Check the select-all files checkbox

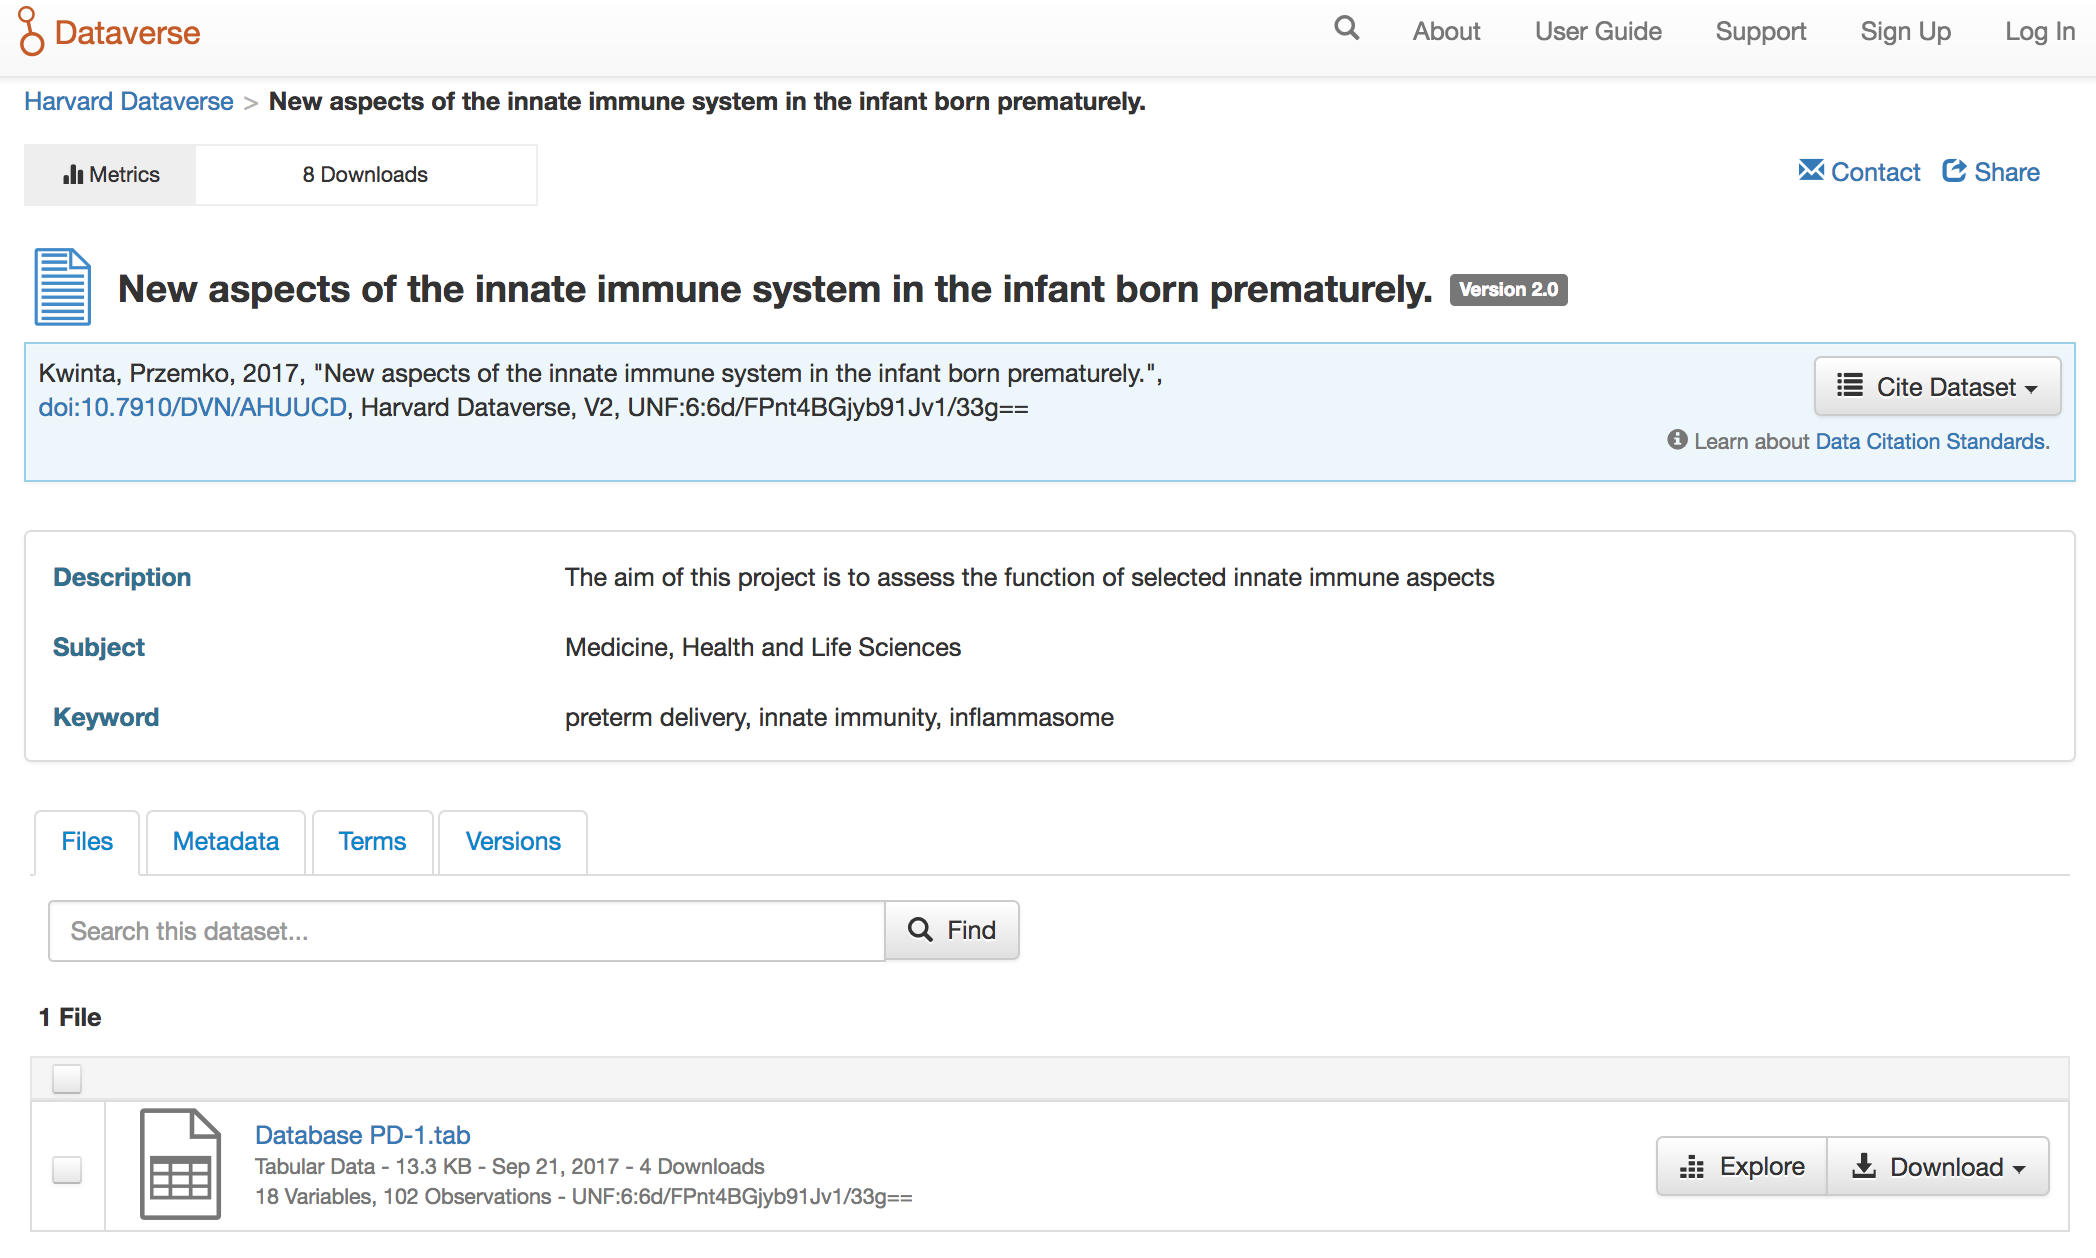click(x=67, y=1079)
